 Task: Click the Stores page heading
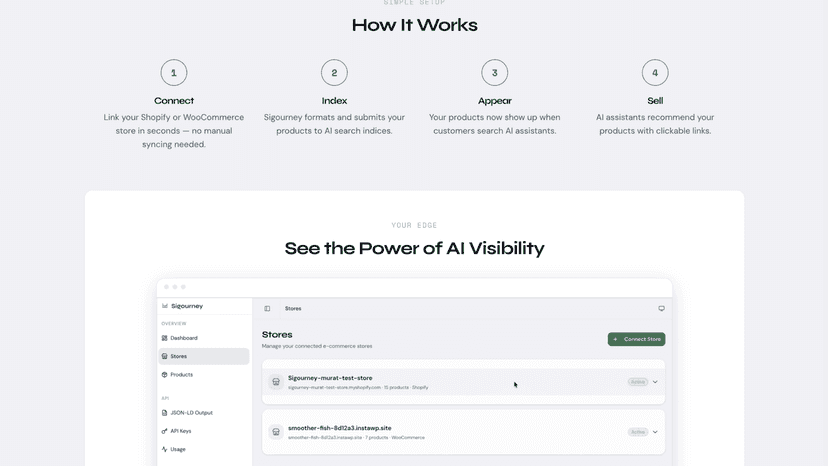277,334
